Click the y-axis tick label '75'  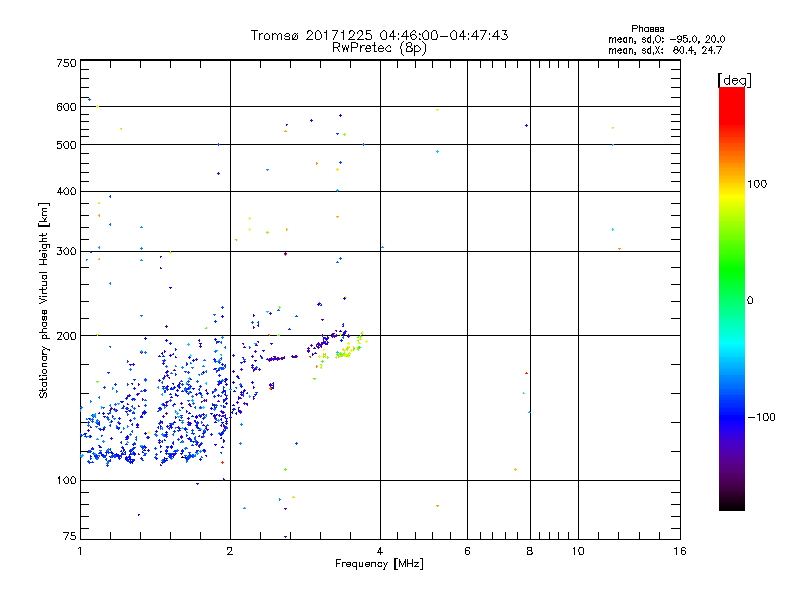tap(70, 536)
